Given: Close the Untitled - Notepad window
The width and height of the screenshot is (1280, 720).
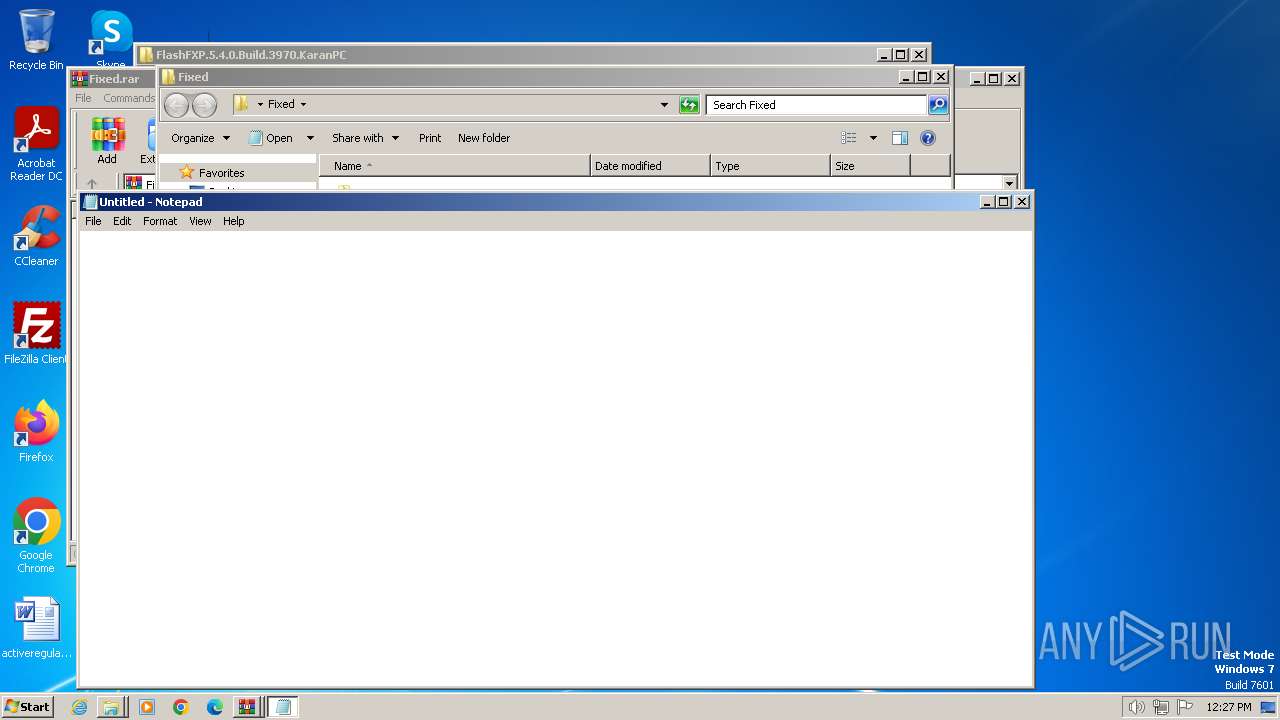Looking at the screenshot, I should 1022,202.
